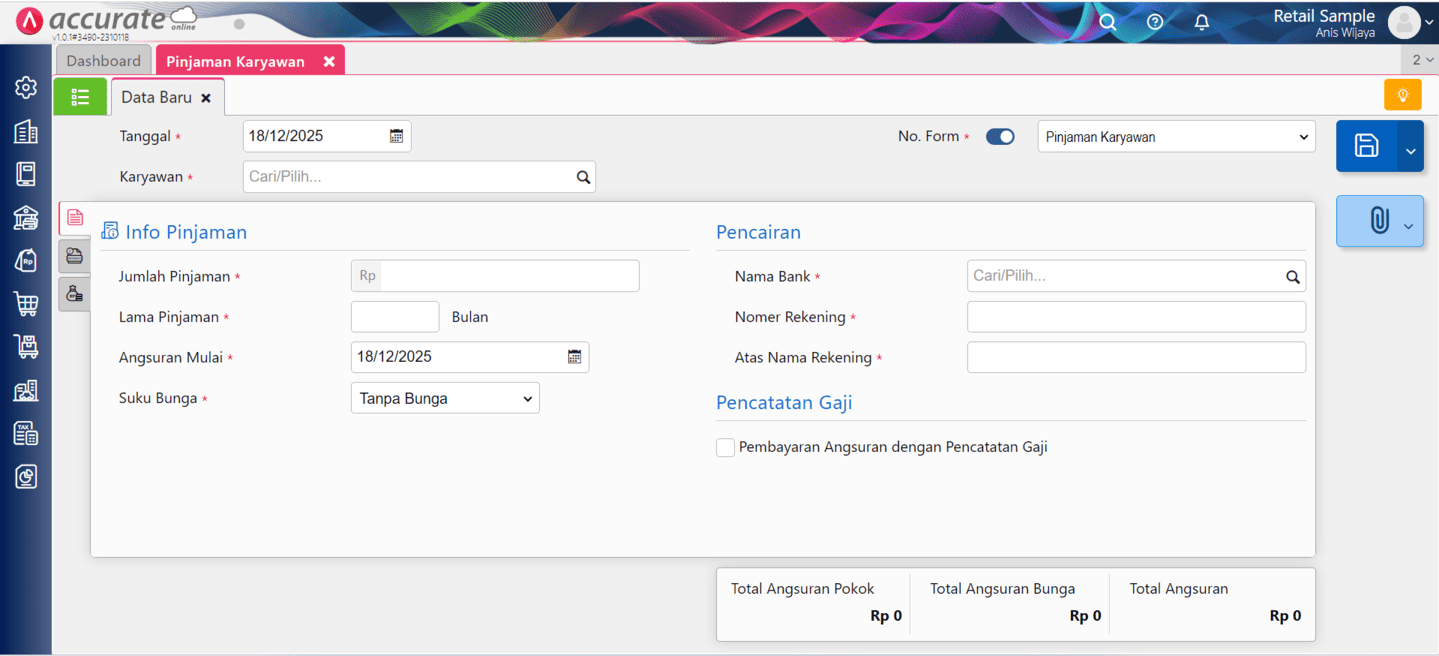The width and height of the screenshot is (1439, 656).
Task: Click the notifications bell icon
Action: click(1201, 21)
